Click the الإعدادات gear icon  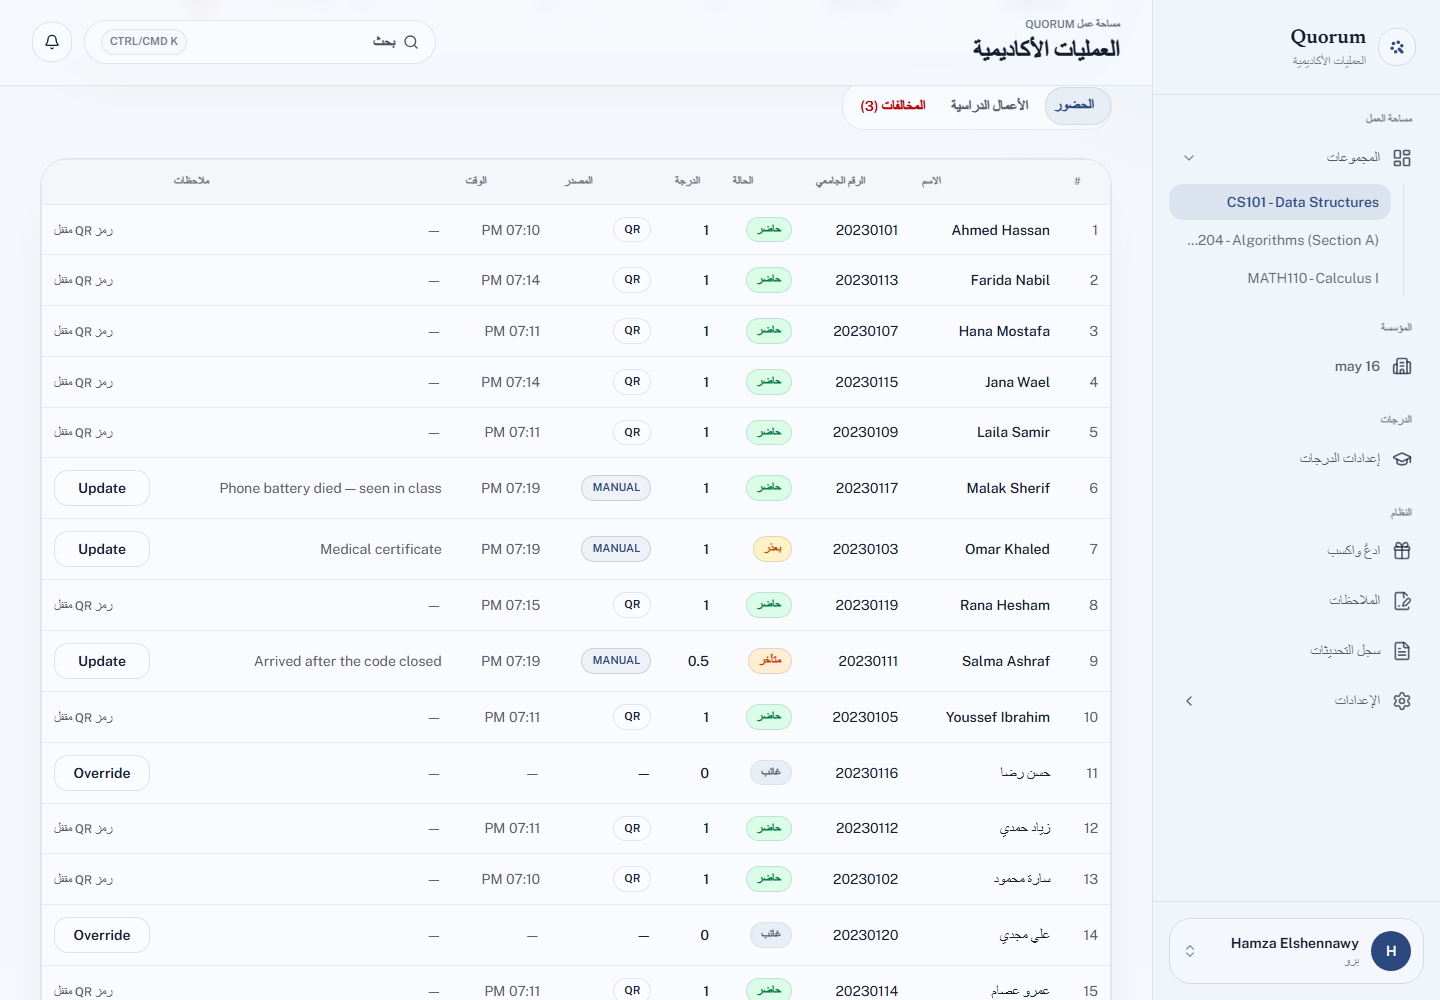click(1402, 701)
